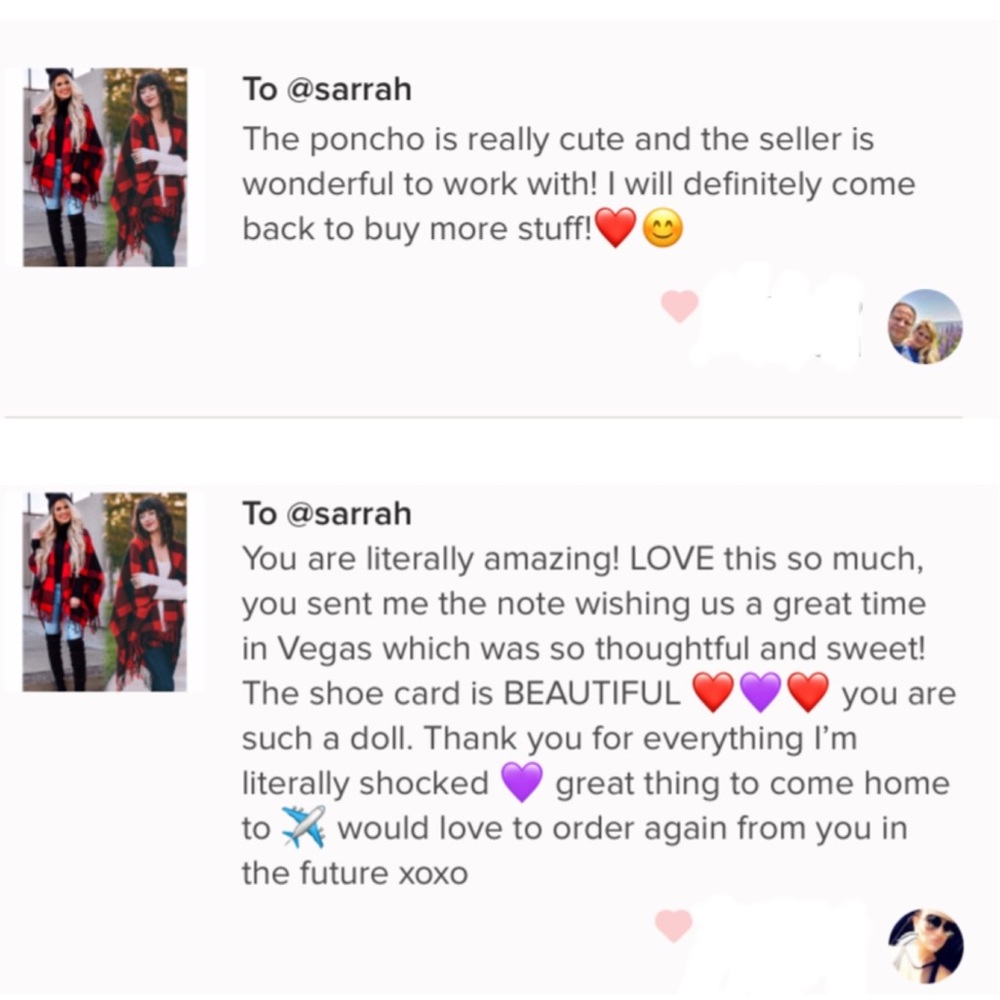This screenshot has width=1000, height=1000.
Task: Click first red heart after 'BEAUTIFUL'
Action: pyautogui.click(x=713, y=692)
